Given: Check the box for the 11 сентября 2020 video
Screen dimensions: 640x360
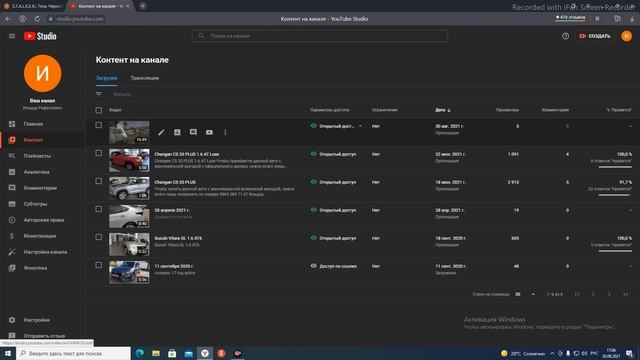Looking at the screenshot, I should tap(99, 265).
